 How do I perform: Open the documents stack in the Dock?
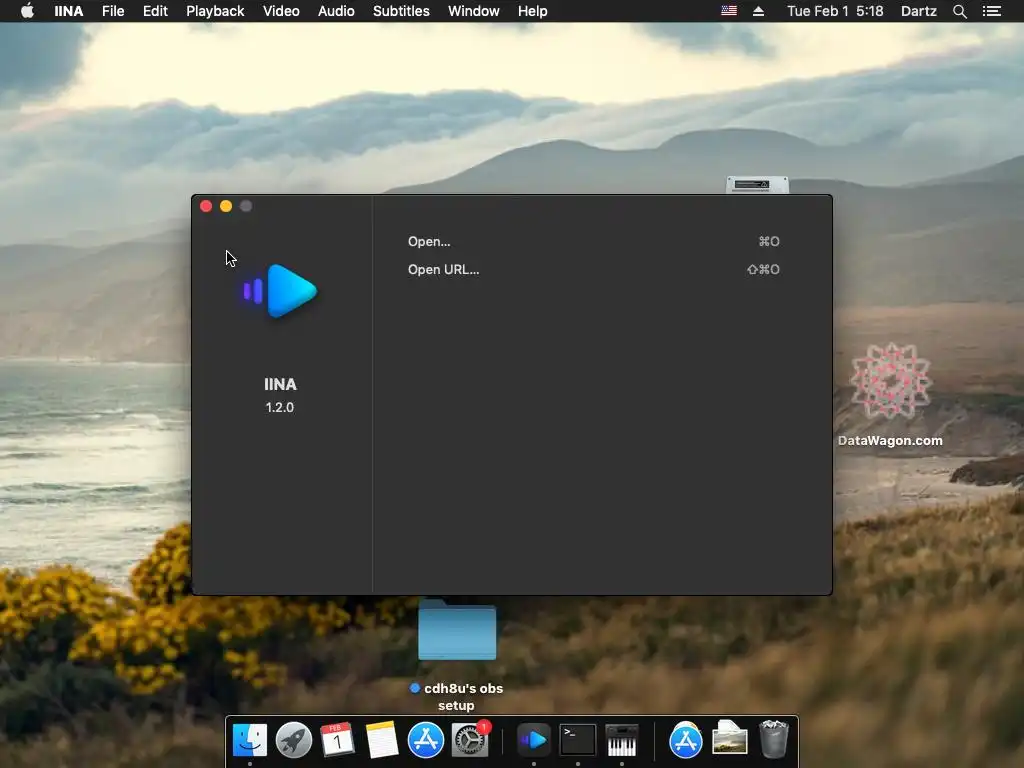tap(729, 738)
